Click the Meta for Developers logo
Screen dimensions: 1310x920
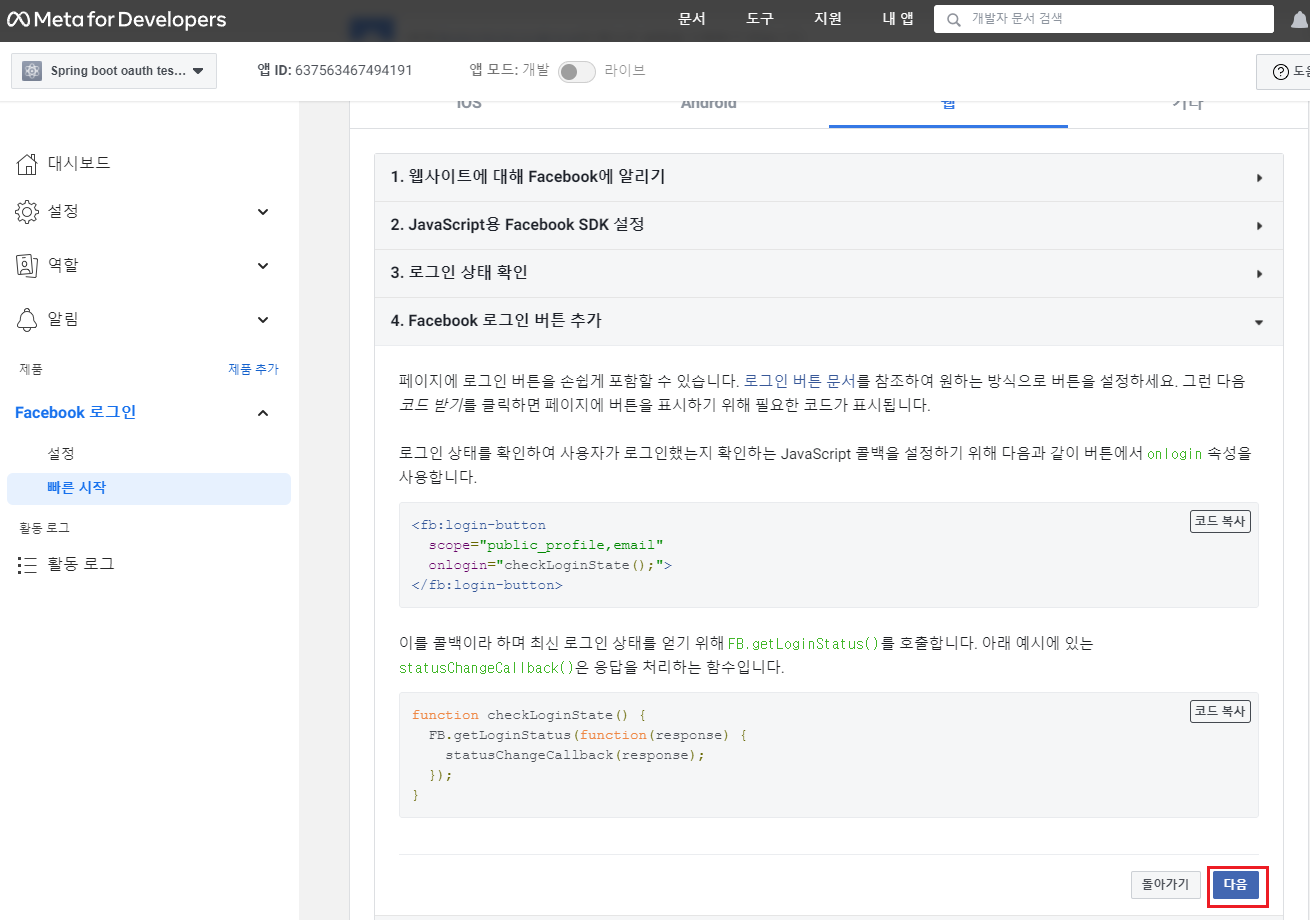[117, 20]
